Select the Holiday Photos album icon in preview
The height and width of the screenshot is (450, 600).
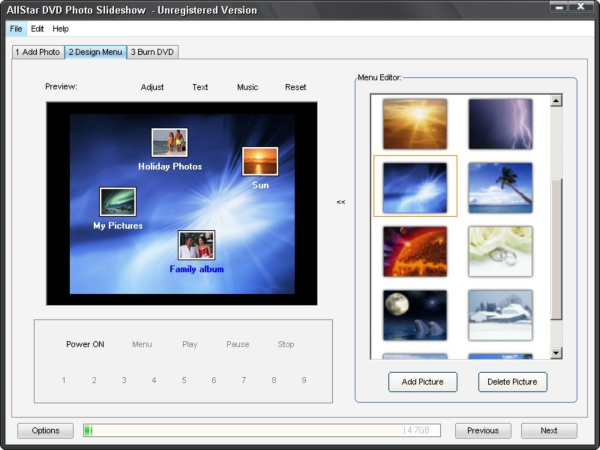(169, 142)
